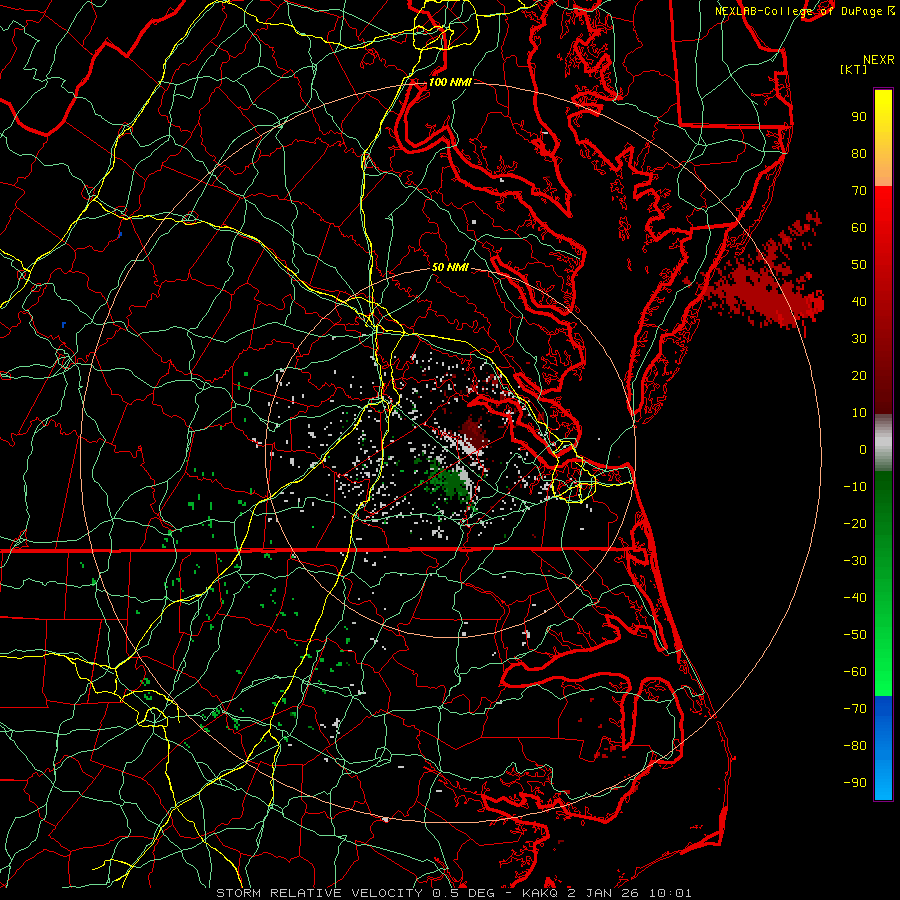The width and height of the screenshot is (900, 900).
Task: Click the 90 value on the velocity scale
Action: pyautogui.click(x=859, y=117)
